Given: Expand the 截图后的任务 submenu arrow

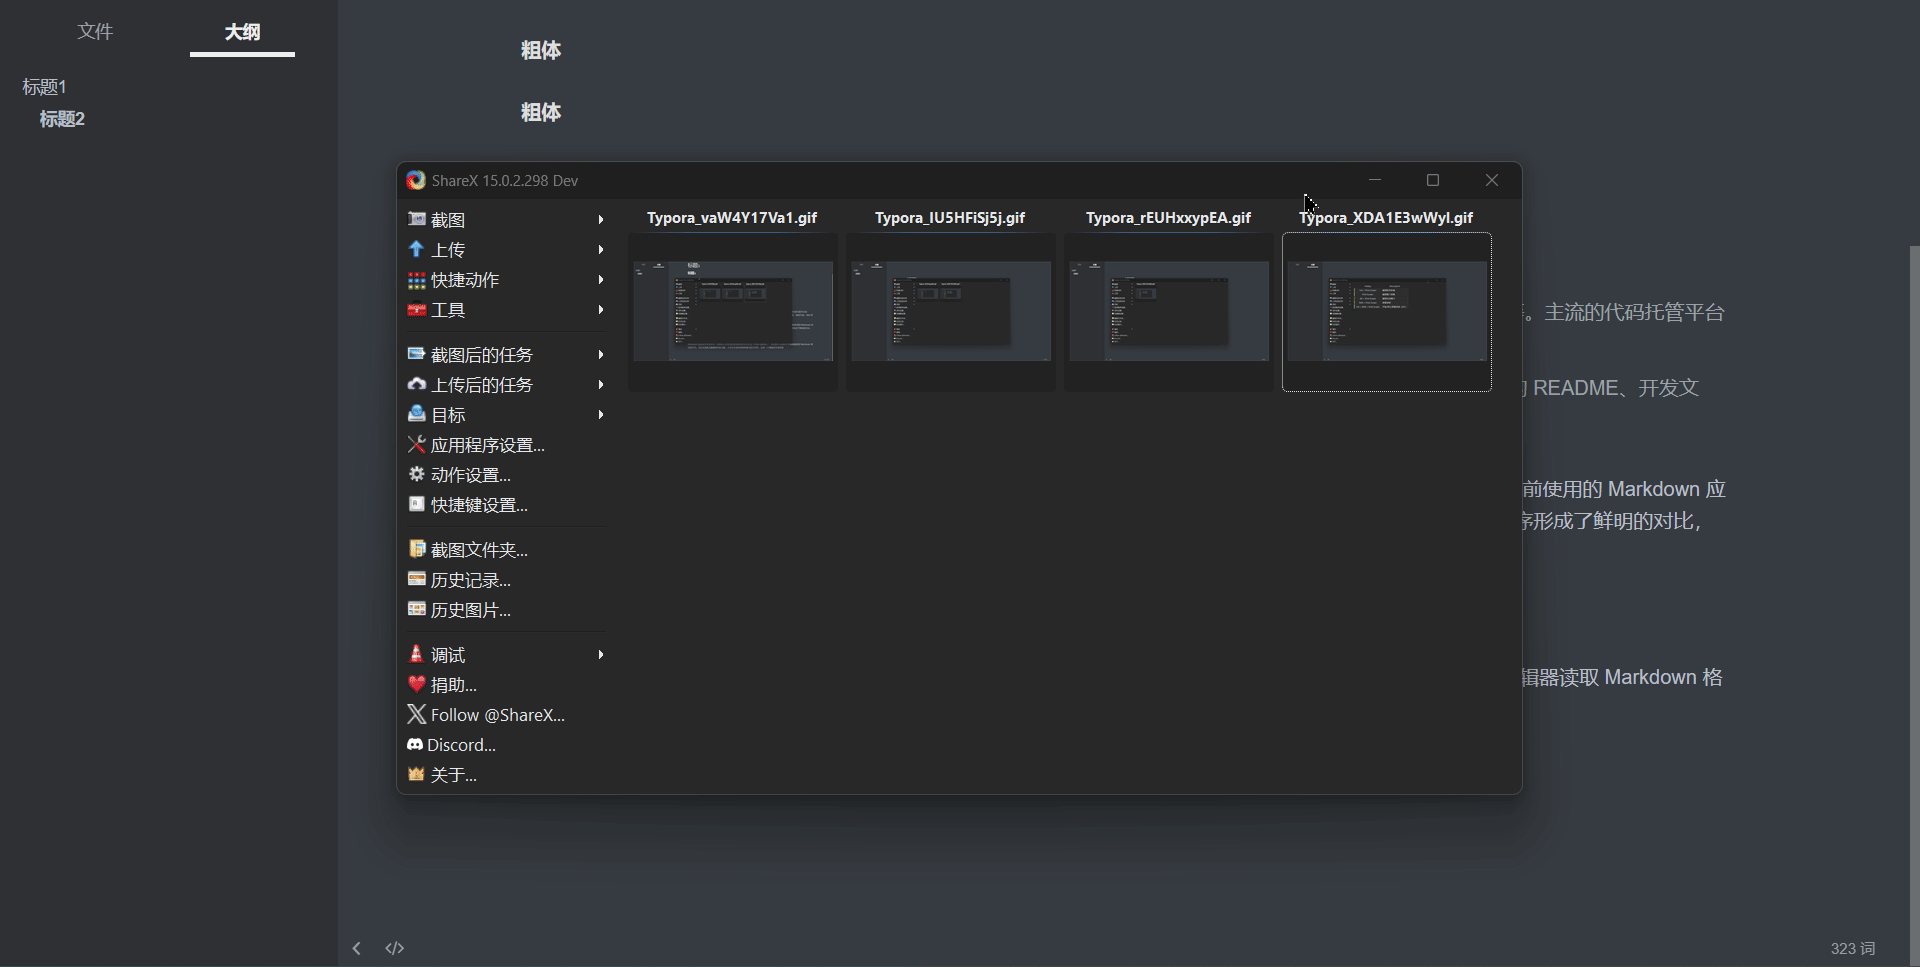Looking at the screenshot, I should (x=601, y=354).
